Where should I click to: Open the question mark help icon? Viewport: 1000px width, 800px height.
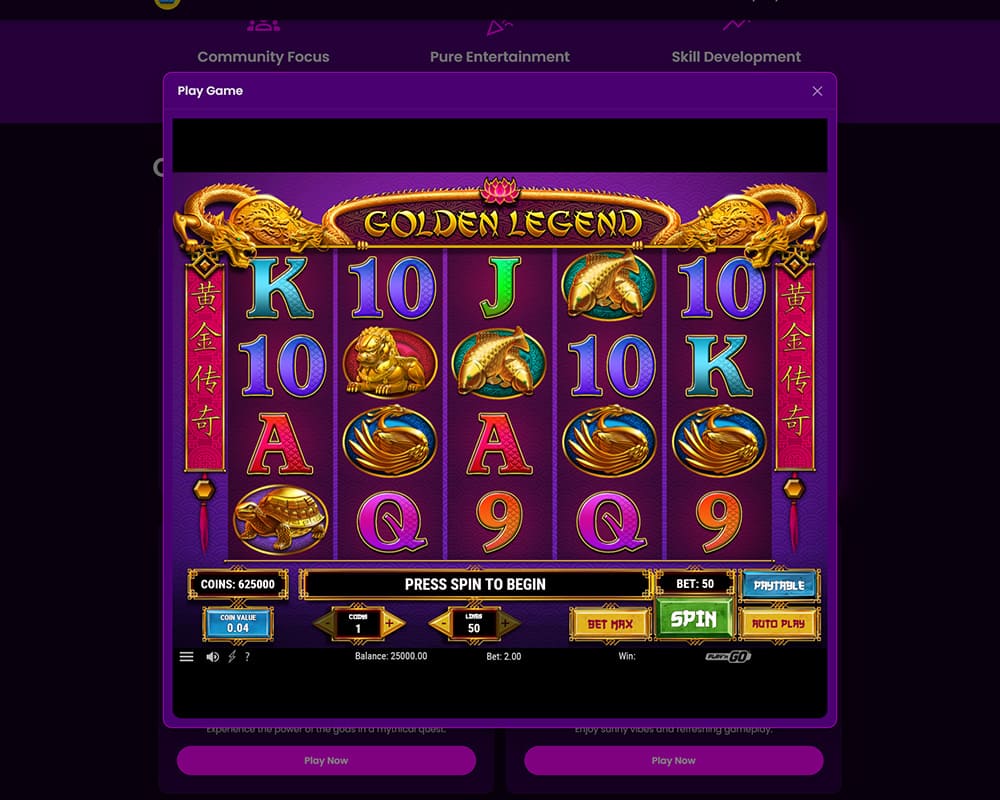tap(247, 656)
